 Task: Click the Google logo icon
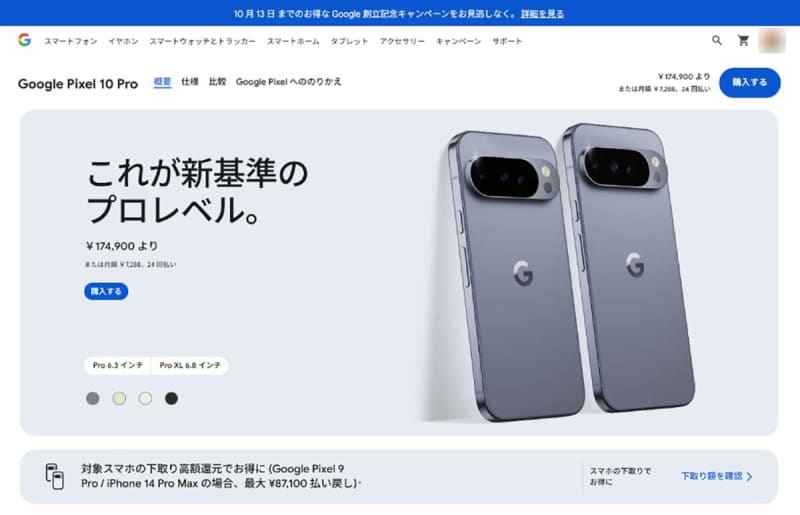coord(24,40)
